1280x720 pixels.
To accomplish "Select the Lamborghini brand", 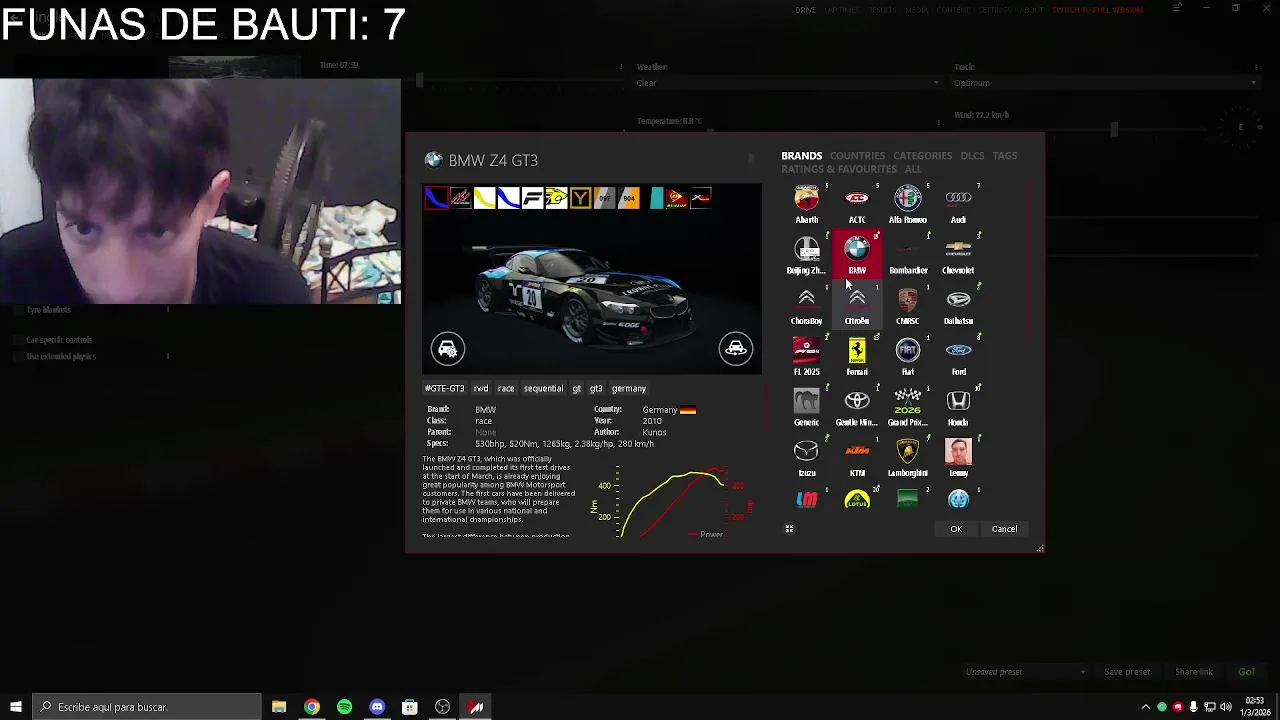I will 908,457.
